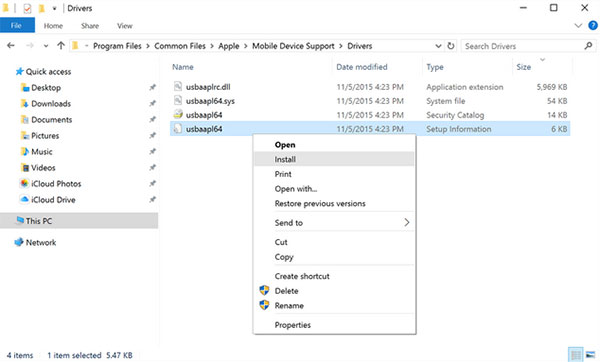Choose Install from the context menu

click(x=334, y=159)
